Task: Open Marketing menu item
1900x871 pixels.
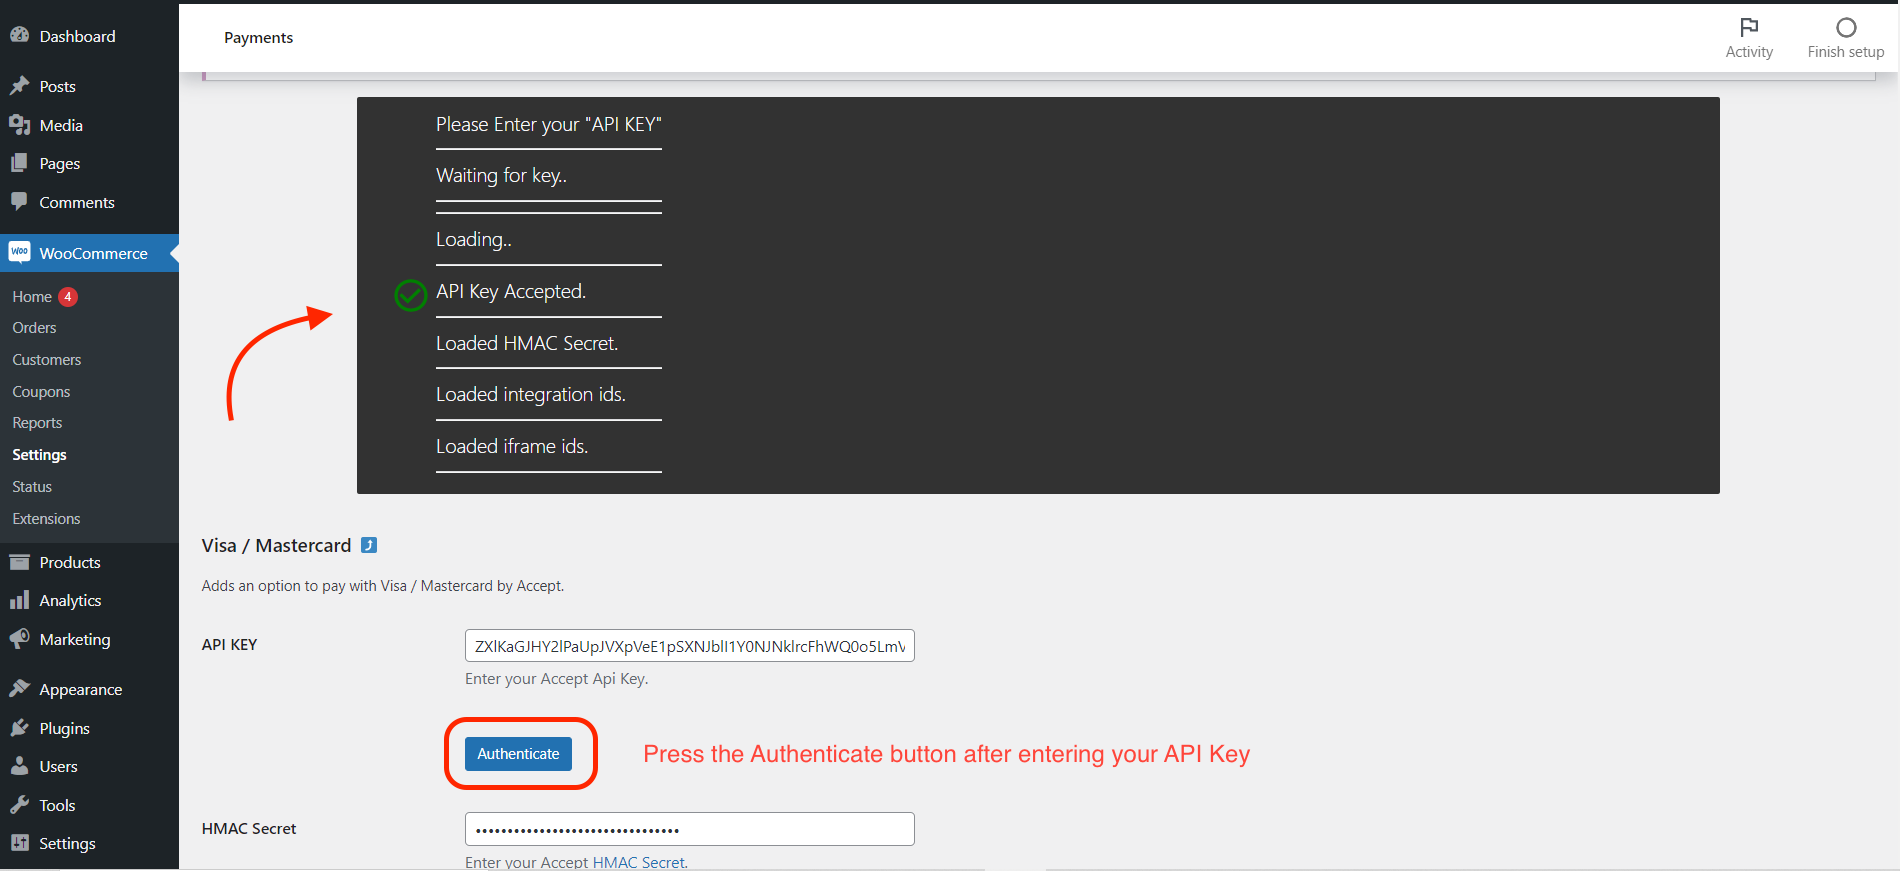Action: pyautogui.click(x=75, y=640)
